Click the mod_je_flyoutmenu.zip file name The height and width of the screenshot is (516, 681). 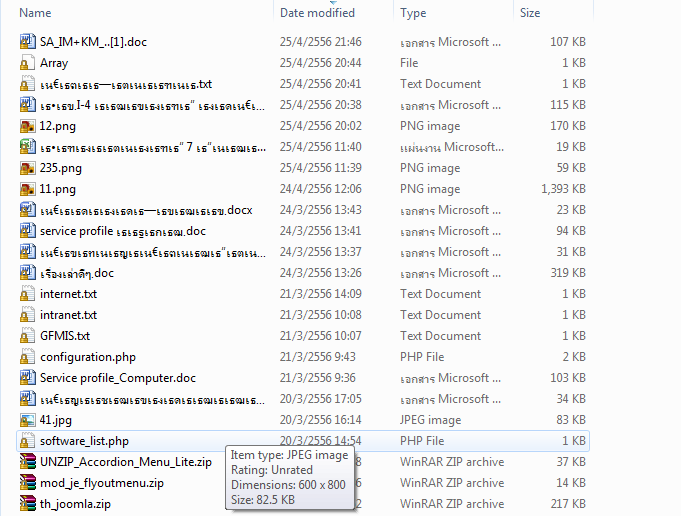point(102,483)
